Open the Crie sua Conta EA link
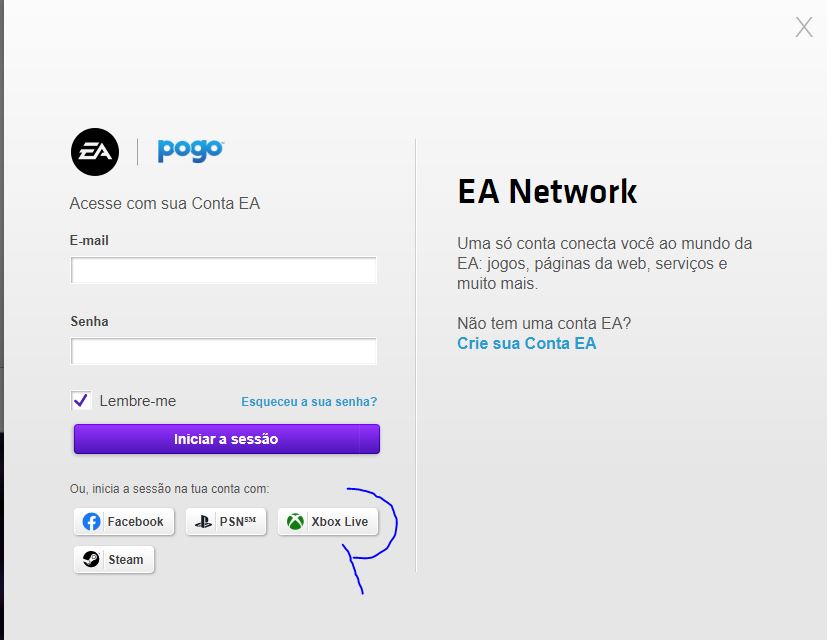The height and width of the screenshot is (640, 827). click(x=526, y=343)
